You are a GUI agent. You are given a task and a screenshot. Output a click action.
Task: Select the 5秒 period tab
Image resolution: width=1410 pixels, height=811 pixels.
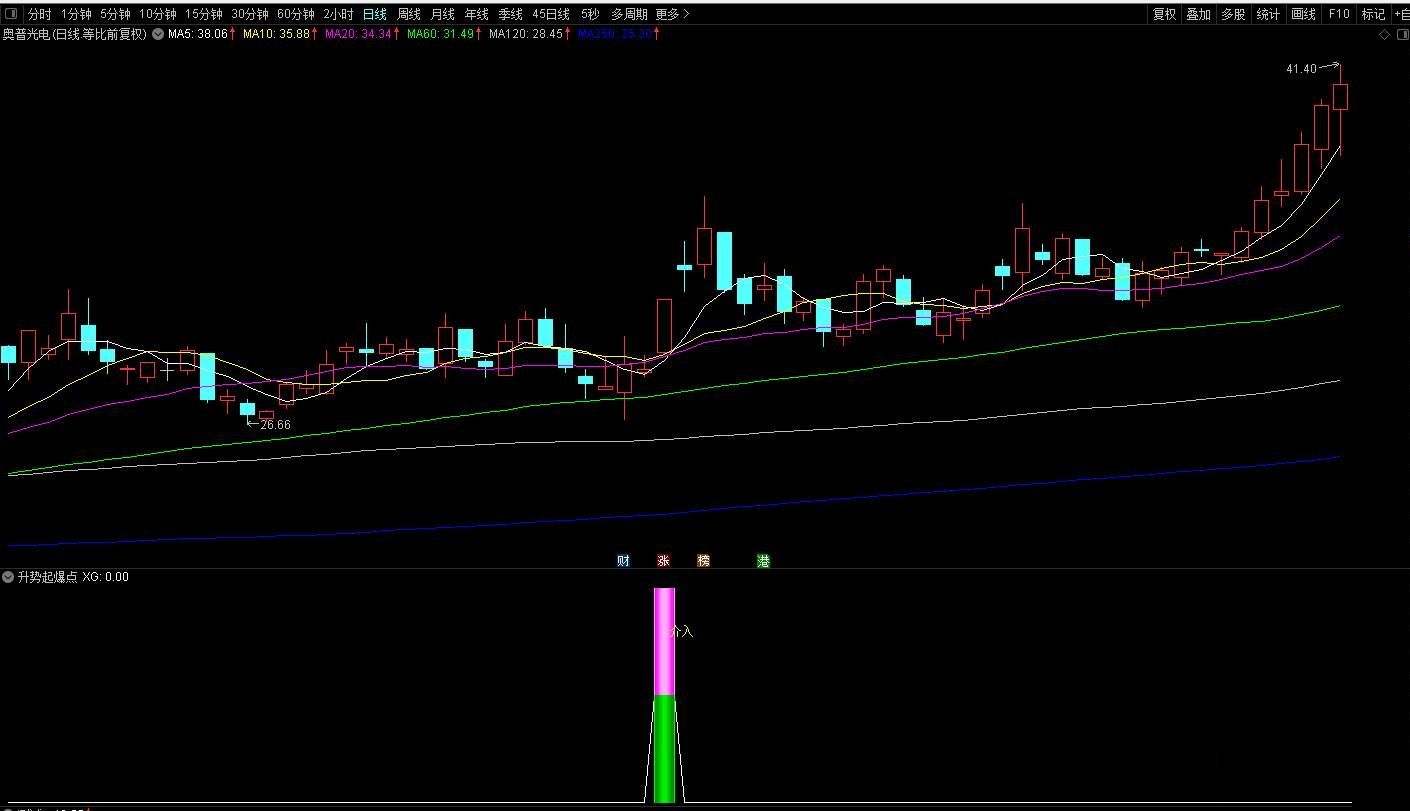pyautogui.click(x=590, y=14)
